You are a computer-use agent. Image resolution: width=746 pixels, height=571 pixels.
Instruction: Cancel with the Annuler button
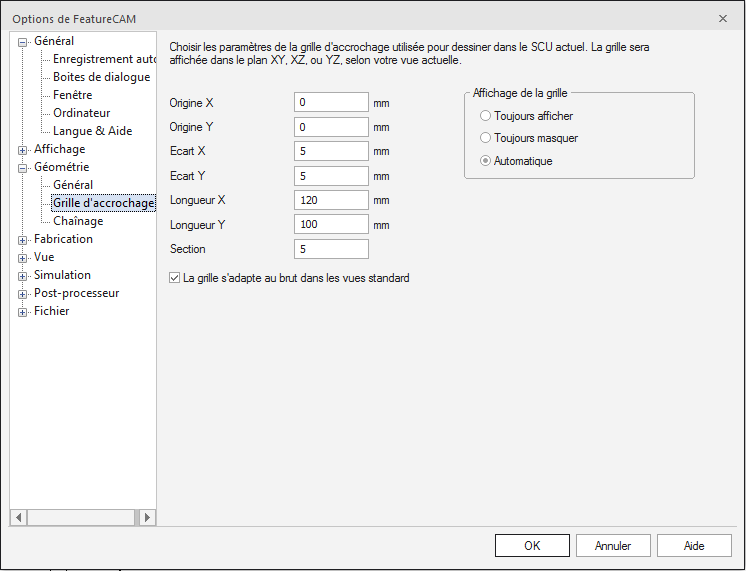[x=613, y=545]
